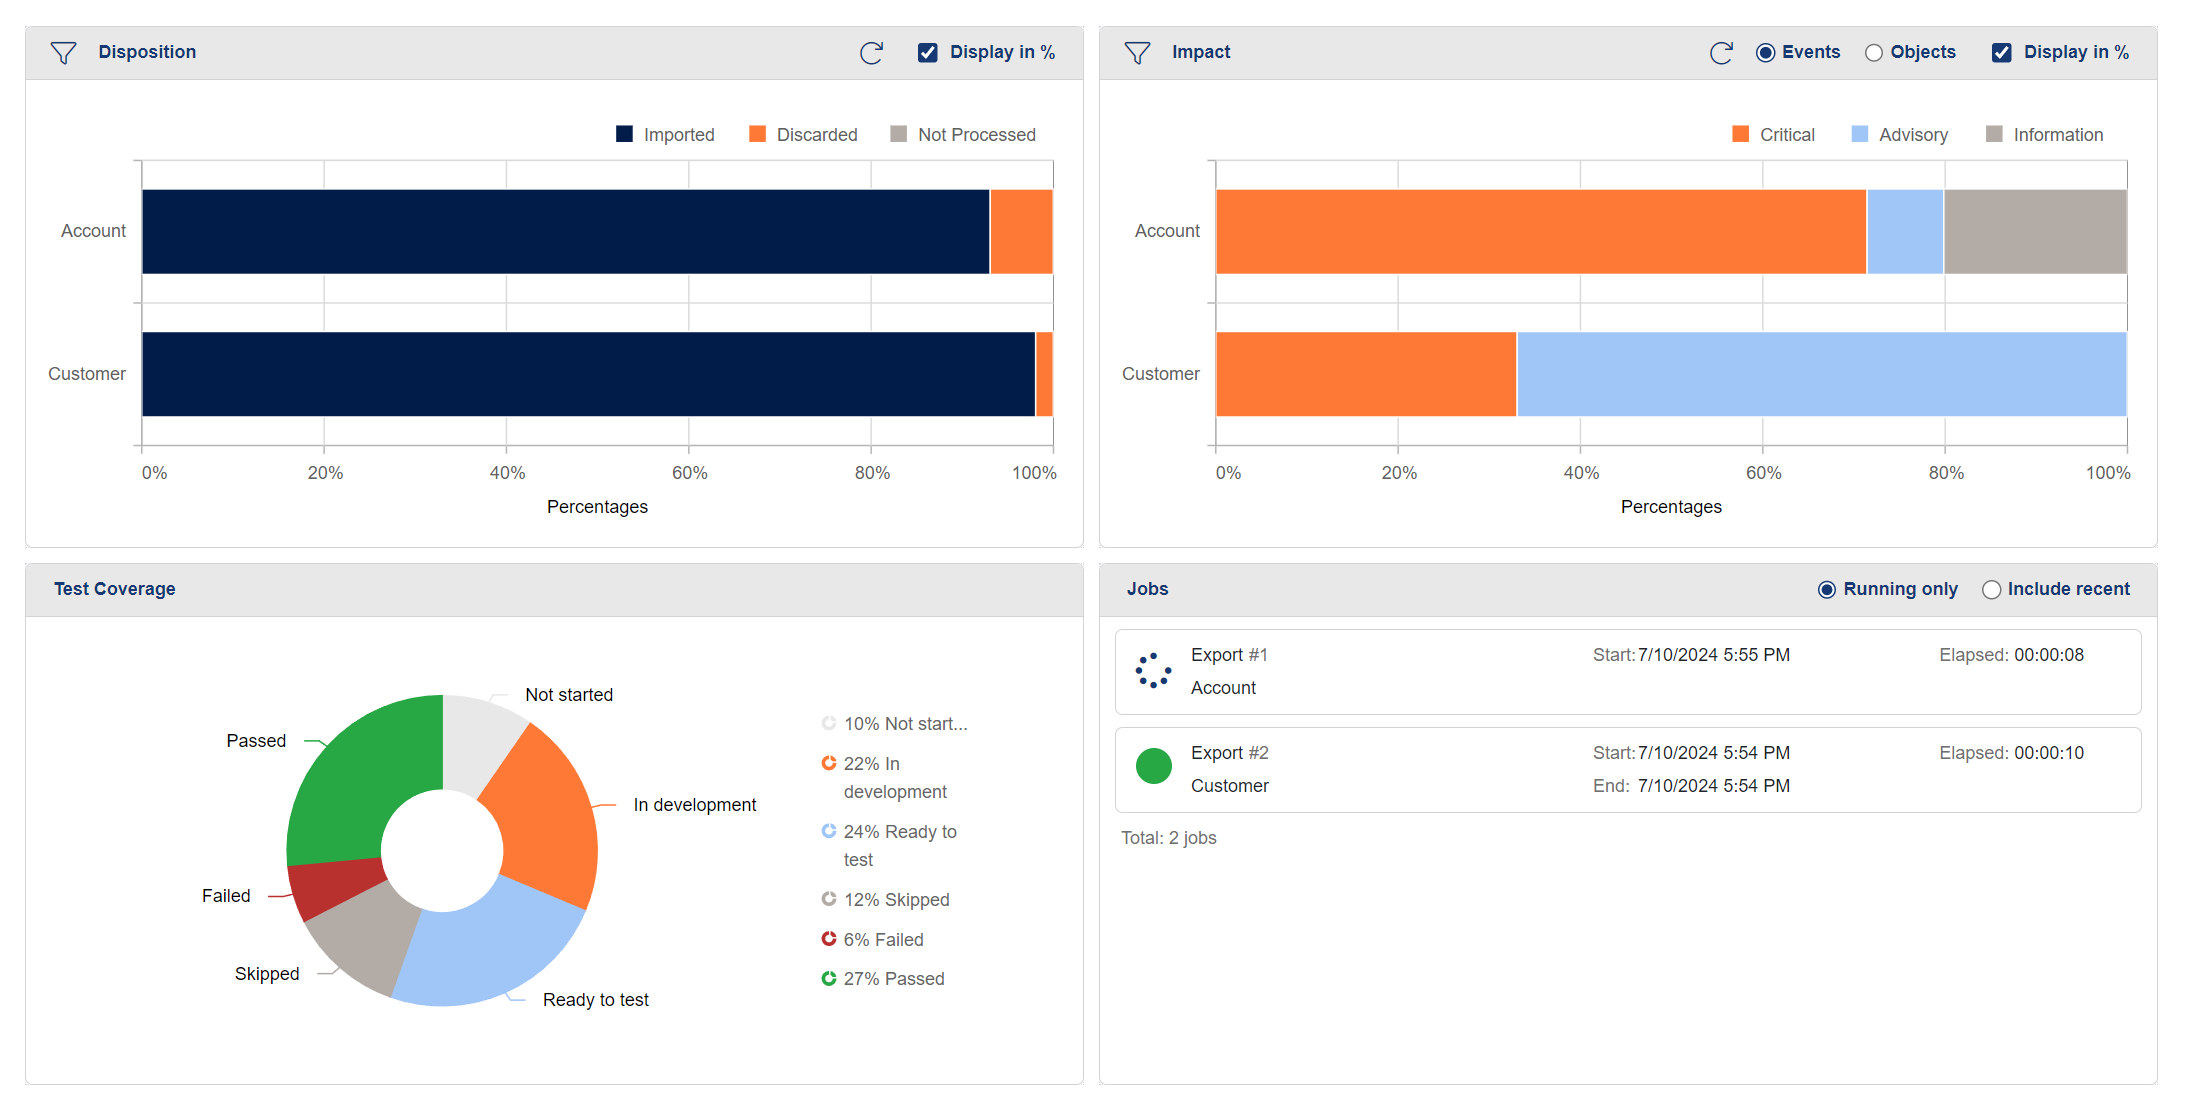
Task: Refresh the Disposition chart
Action: click(871, 53)
